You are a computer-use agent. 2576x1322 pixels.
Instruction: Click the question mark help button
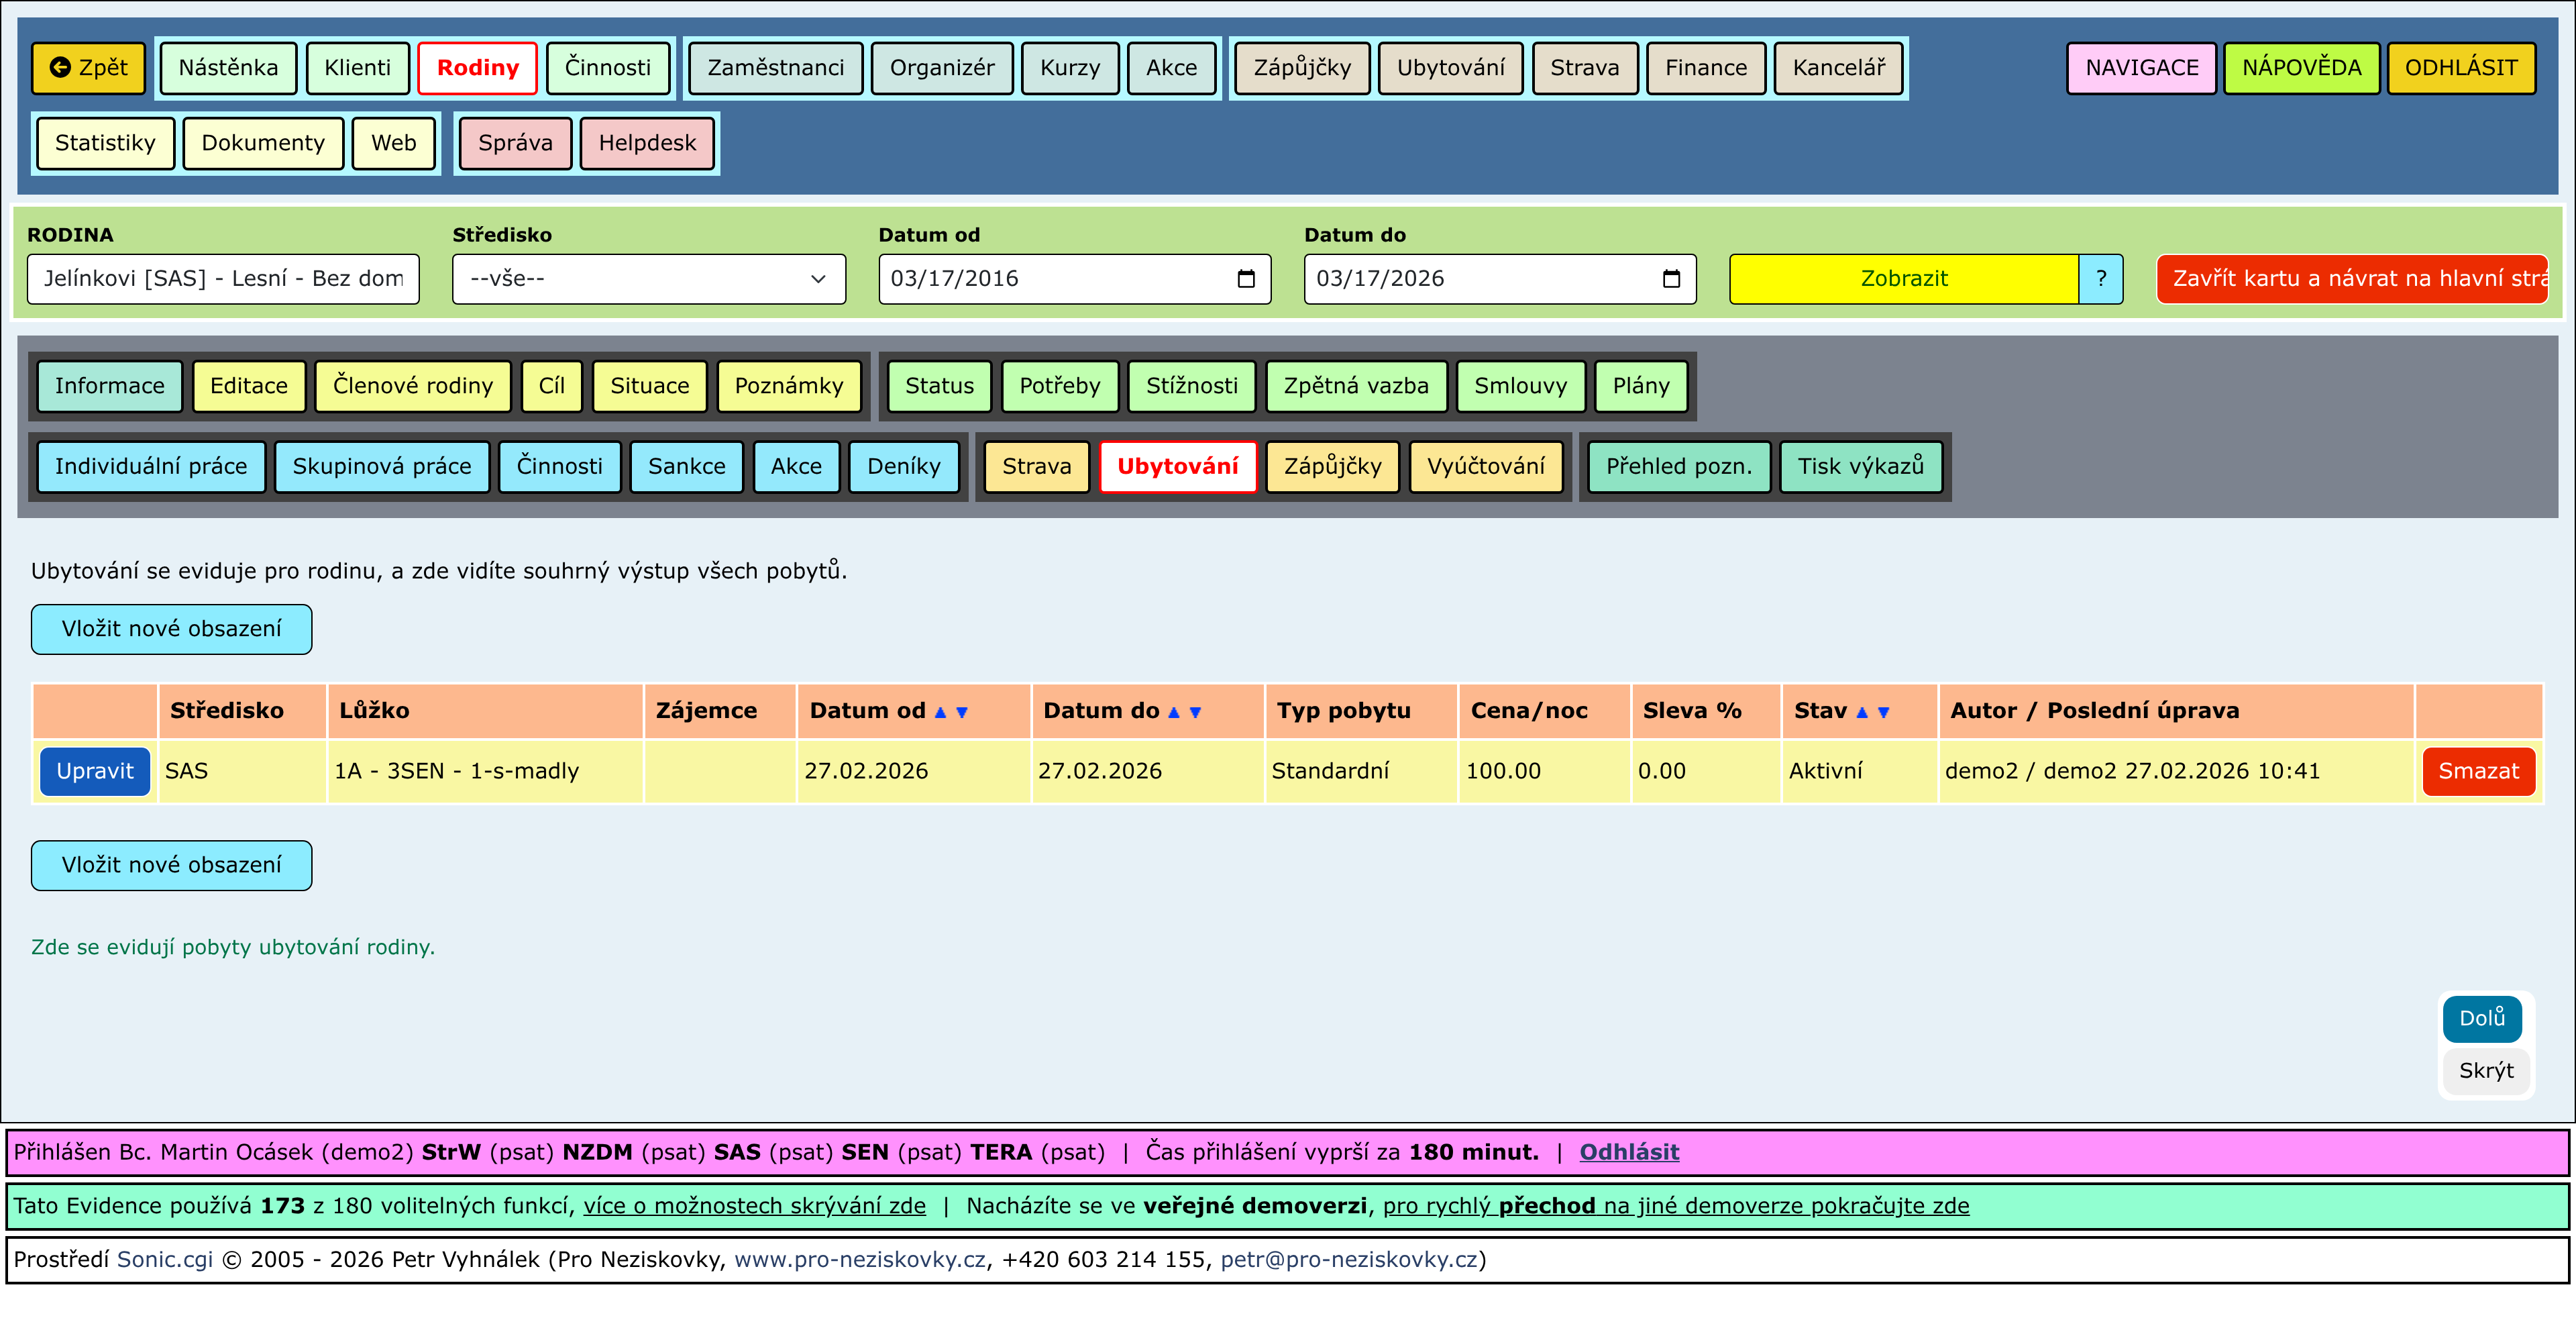point(2100,279)
